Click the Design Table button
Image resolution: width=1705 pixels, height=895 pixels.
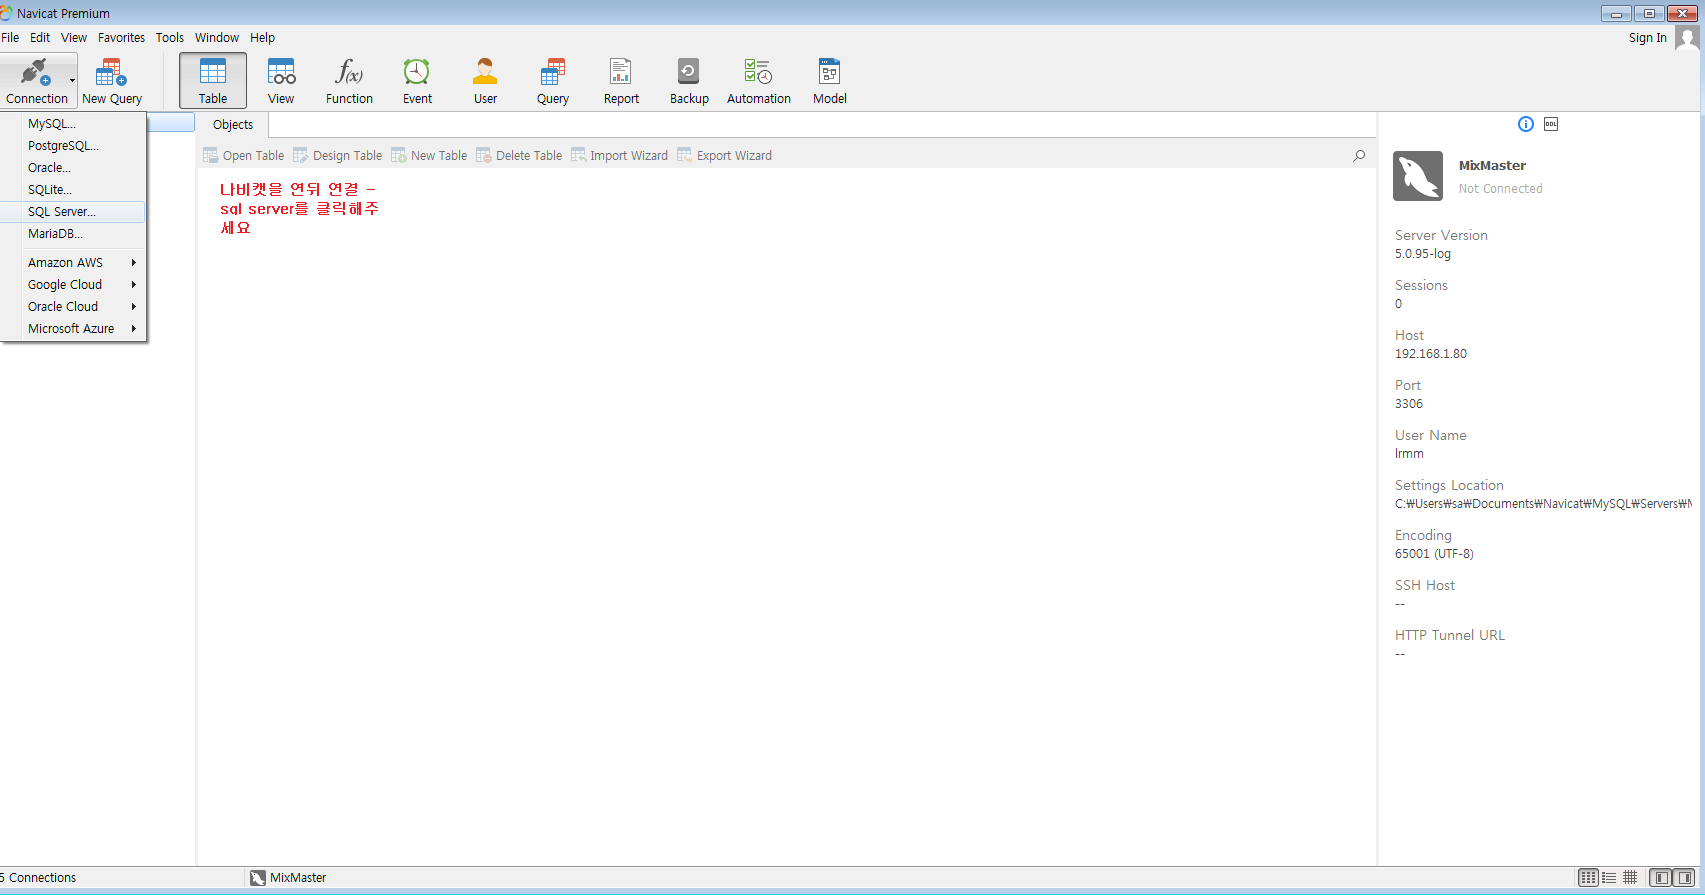point(338,156)
